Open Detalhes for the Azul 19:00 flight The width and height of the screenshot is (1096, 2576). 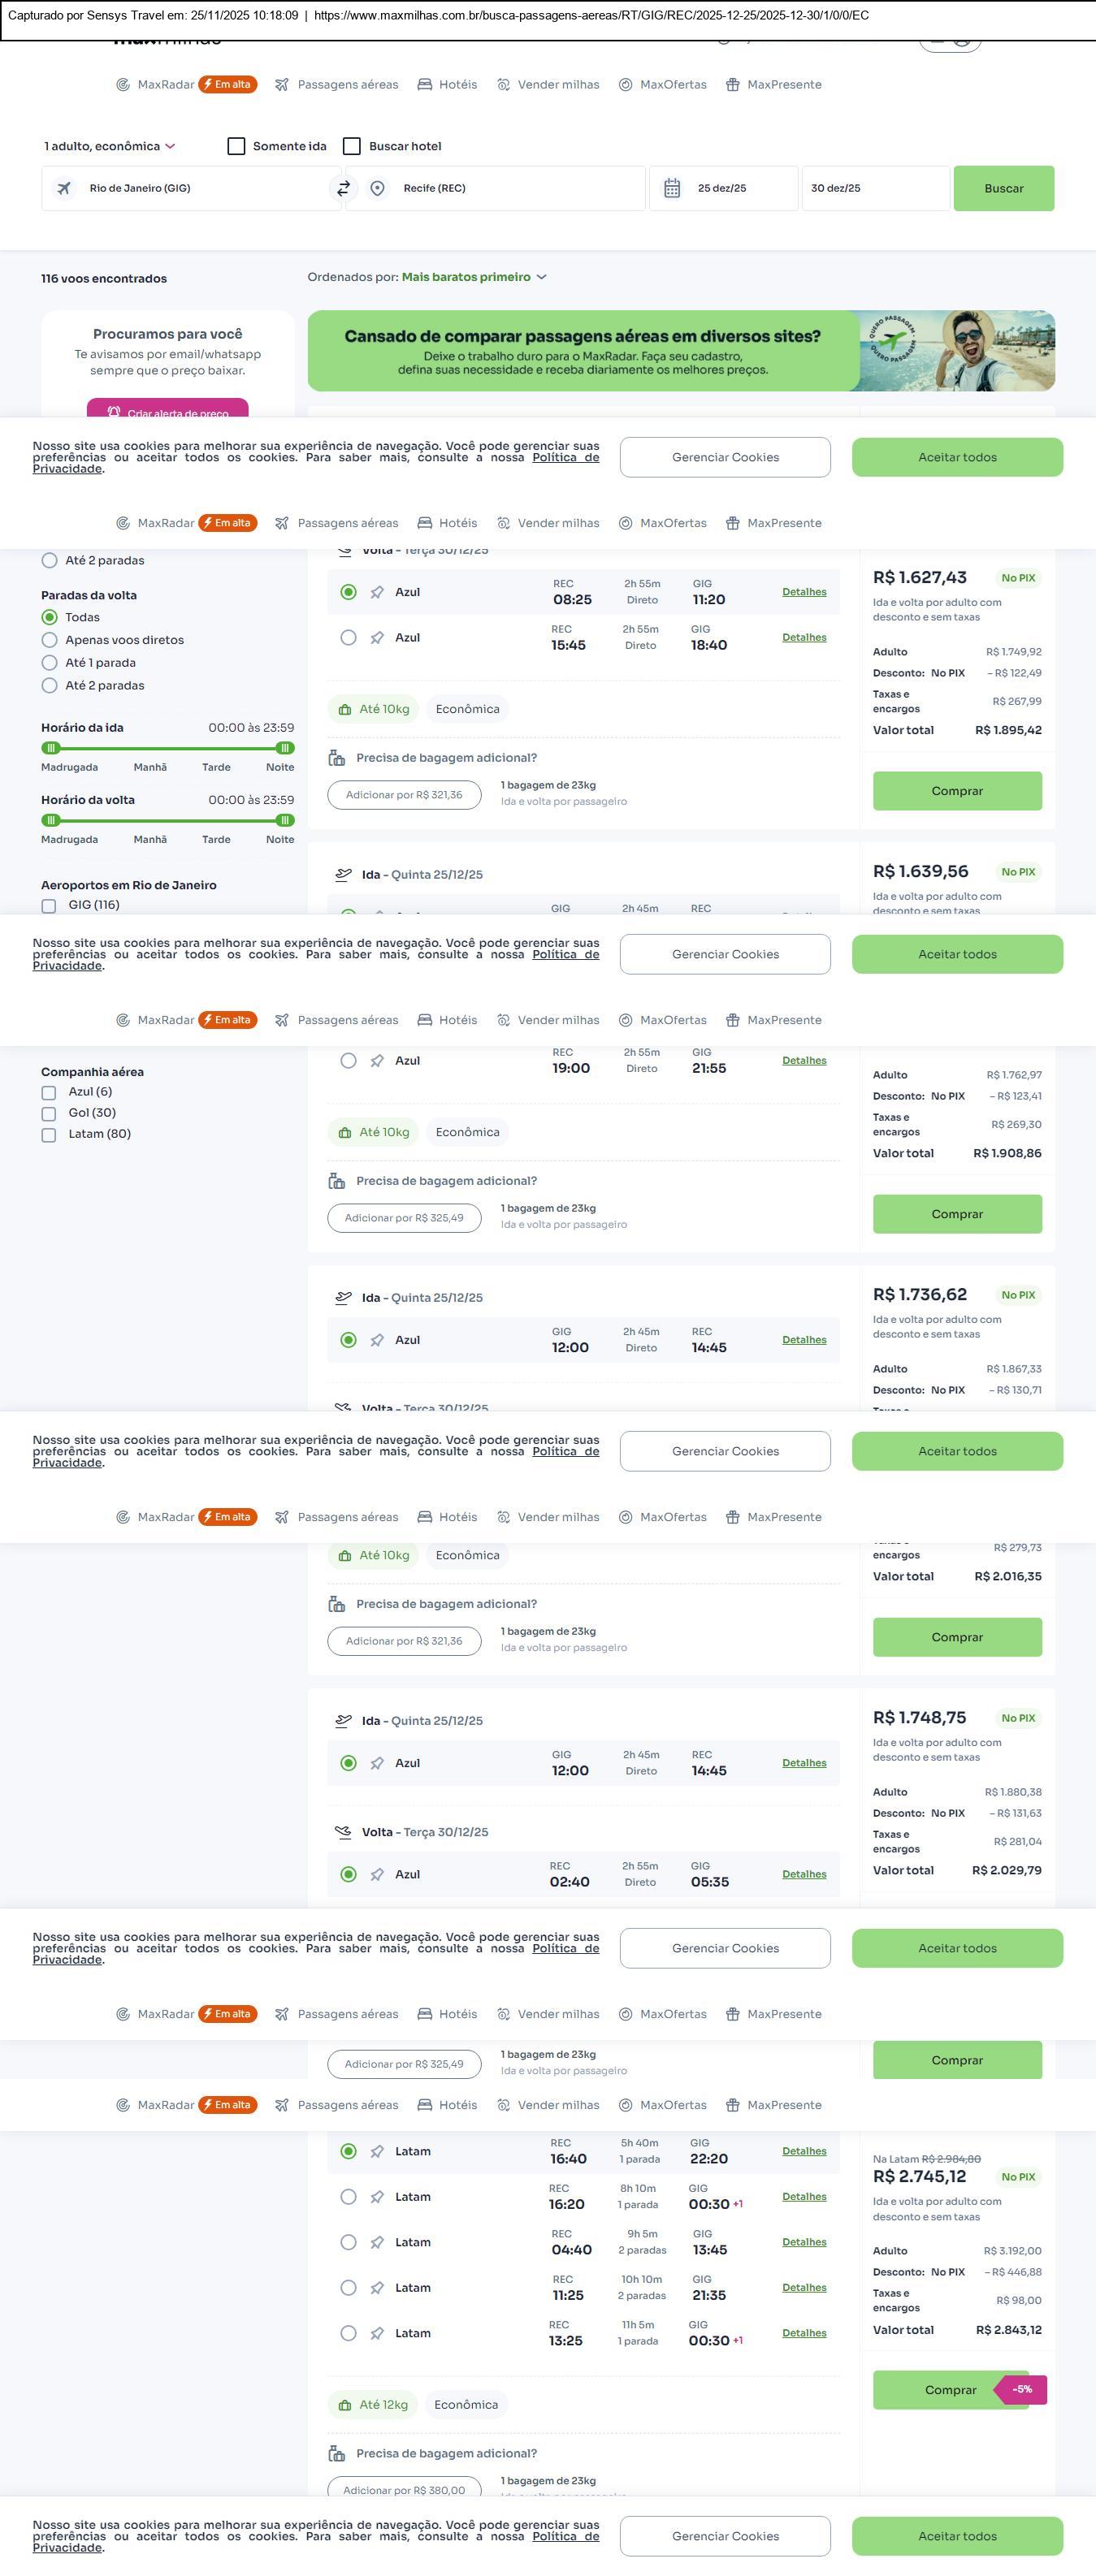pos(804,1061)
